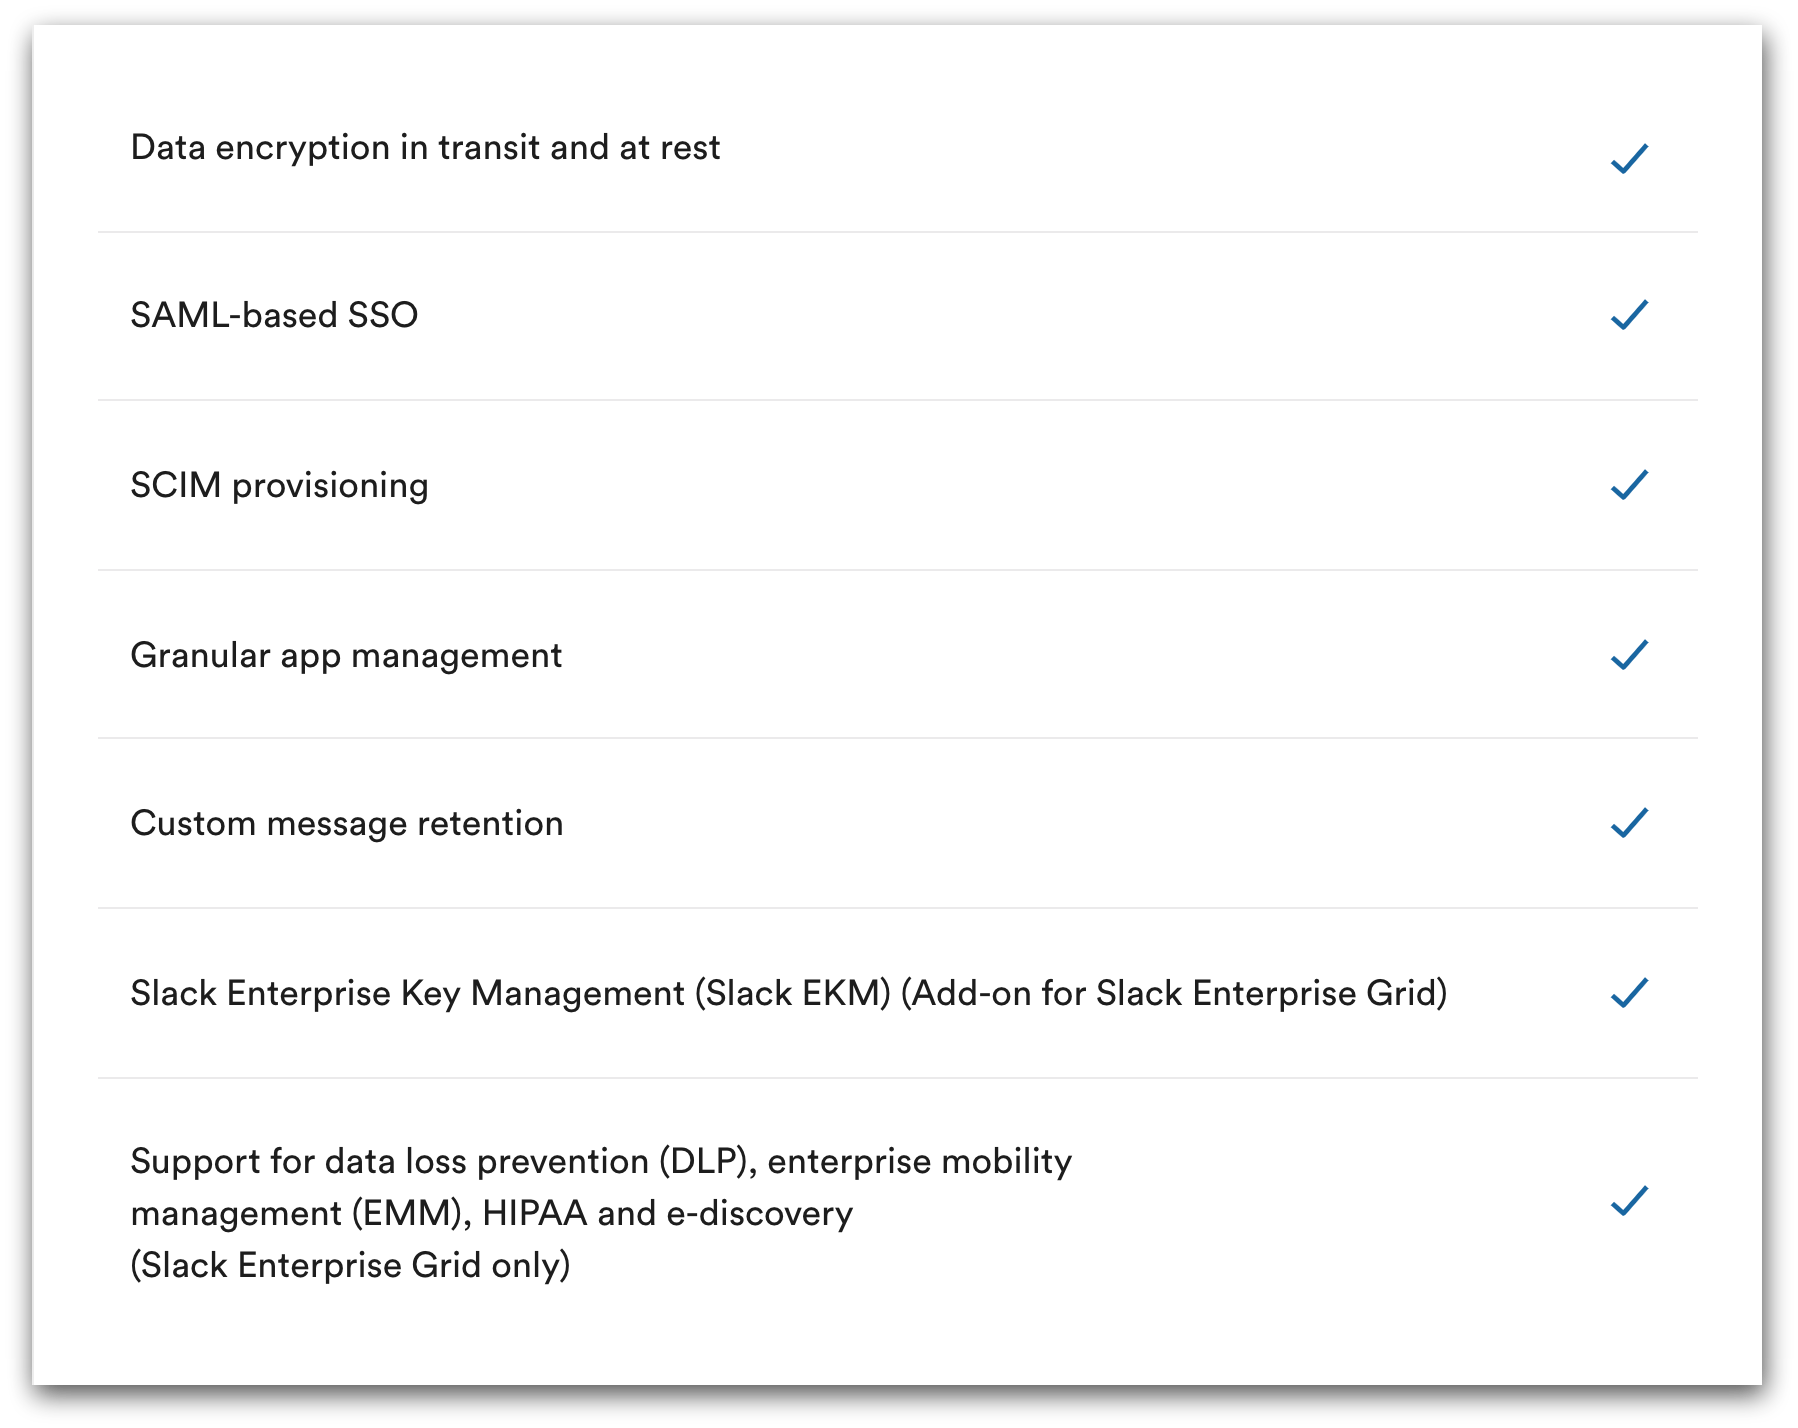Click the 'HIPAA and e-discovery' text
Image resolution: width=1798 pixels, height=1428 pixels.
click(667, 1214)
